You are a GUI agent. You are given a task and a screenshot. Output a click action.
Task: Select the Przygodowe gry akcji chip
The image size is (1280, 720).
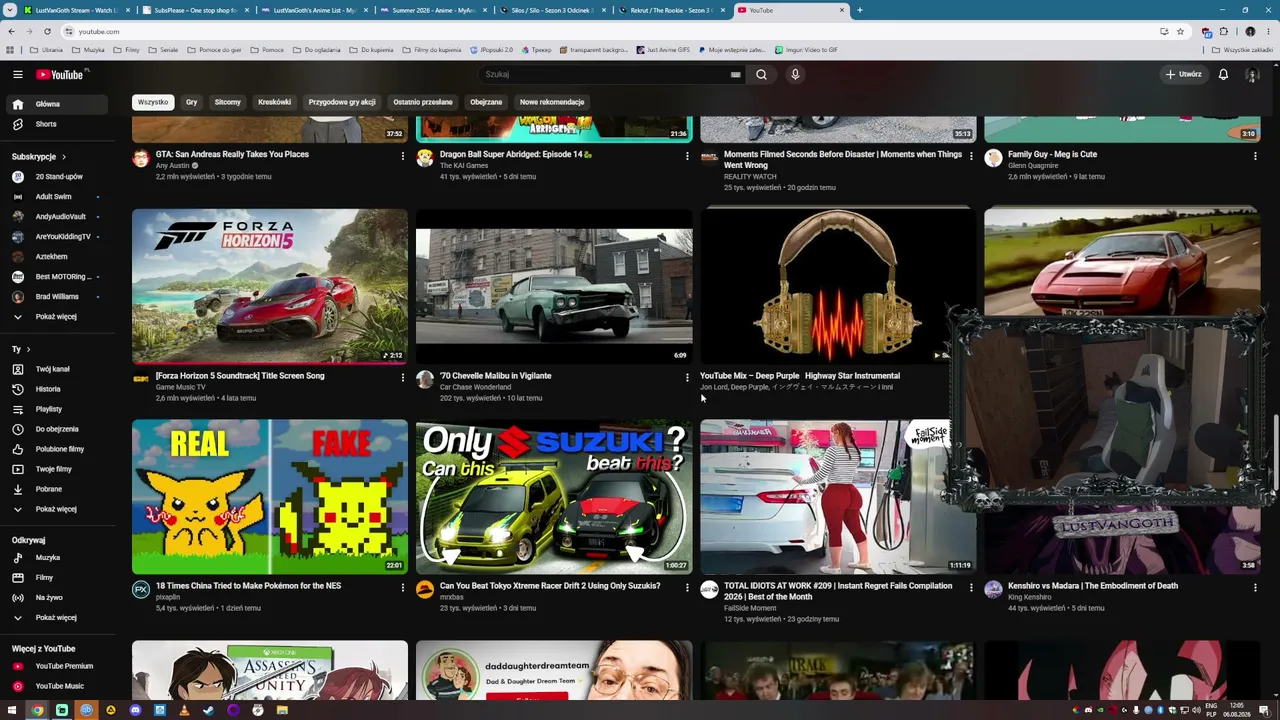click(342, 102)
